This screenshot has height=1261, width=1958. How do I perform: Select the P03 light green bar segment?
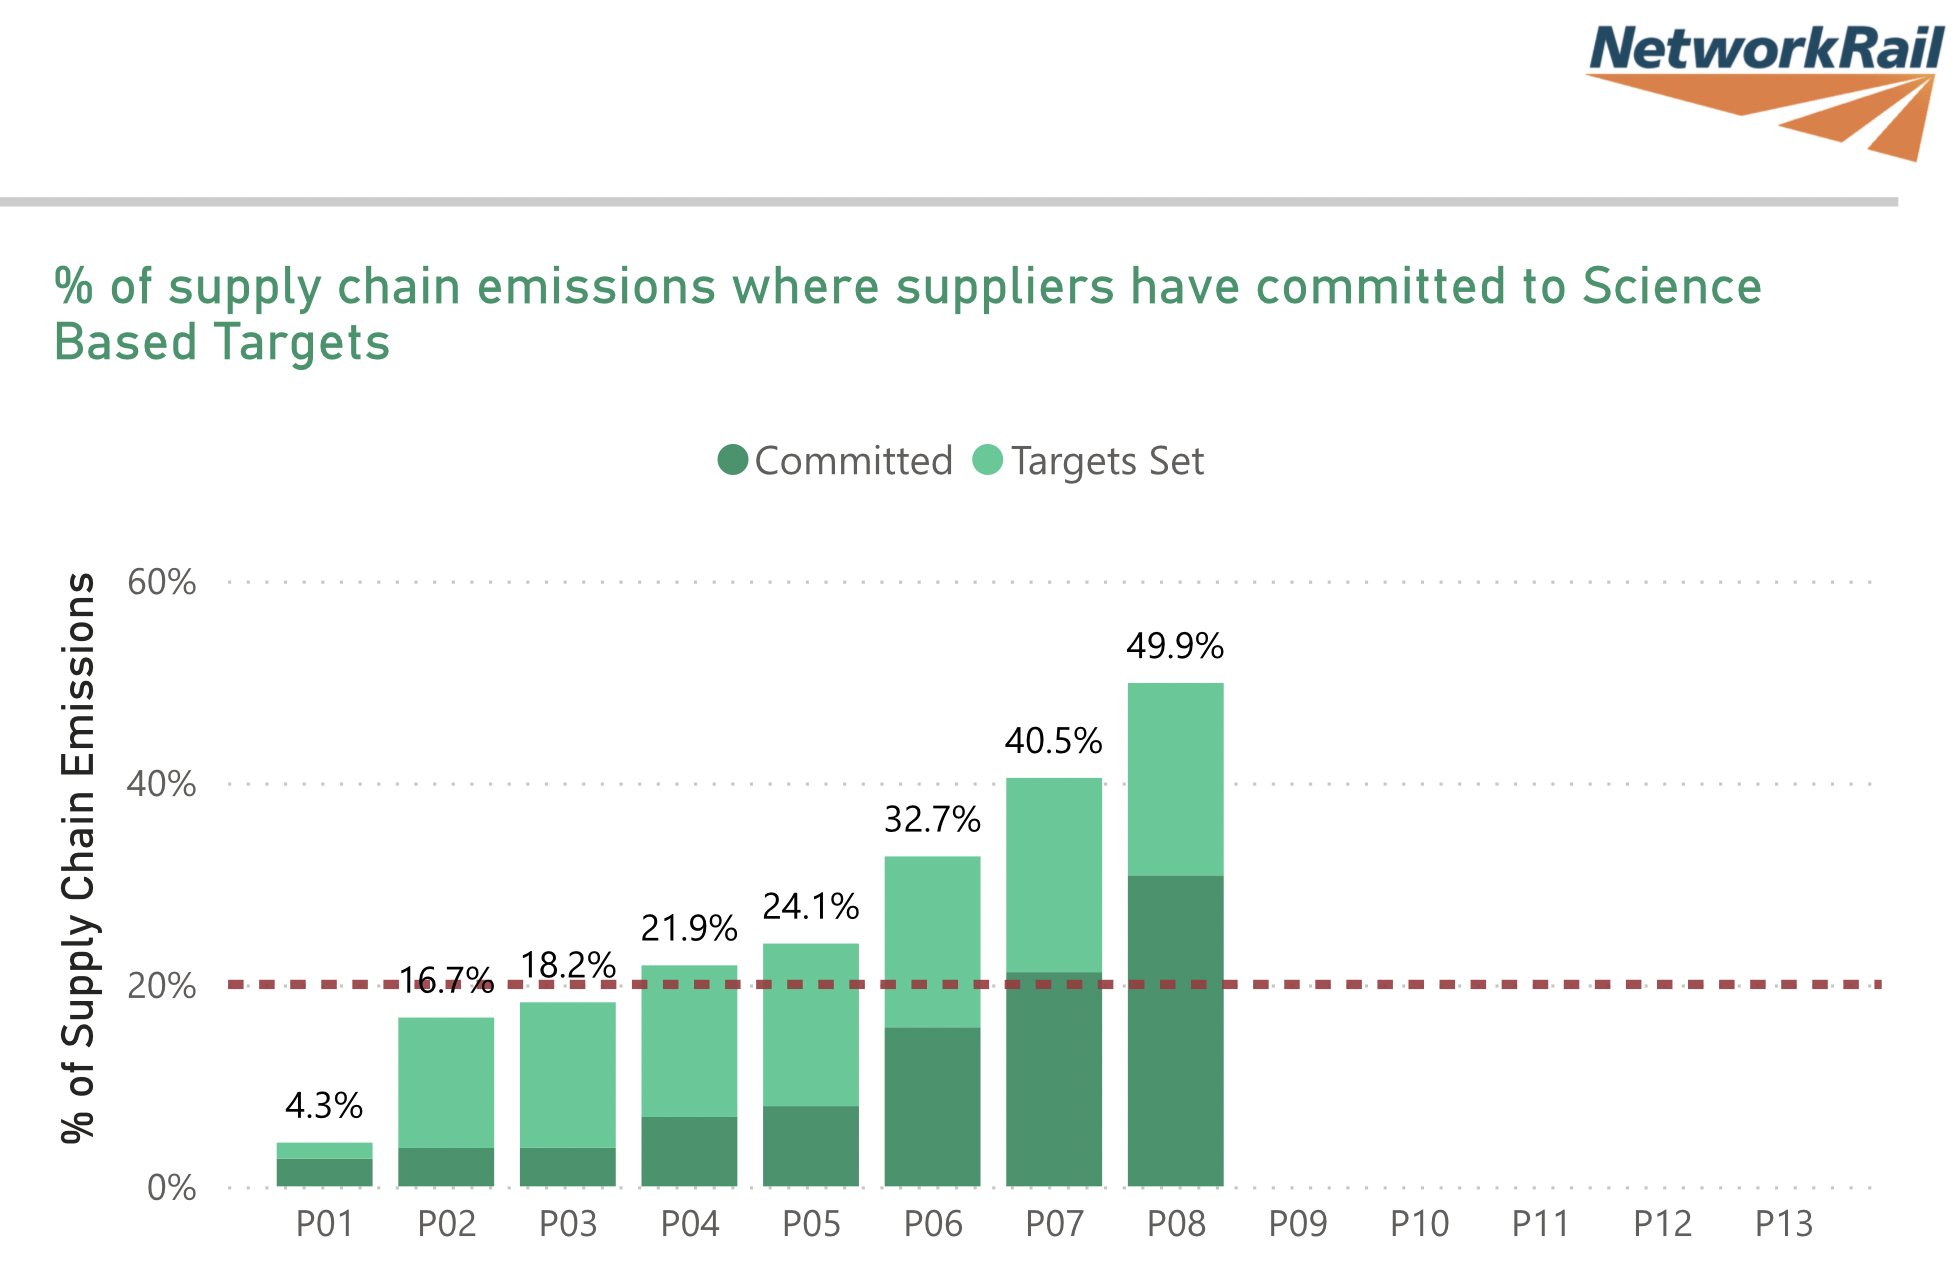click(x=568, y=1075)
